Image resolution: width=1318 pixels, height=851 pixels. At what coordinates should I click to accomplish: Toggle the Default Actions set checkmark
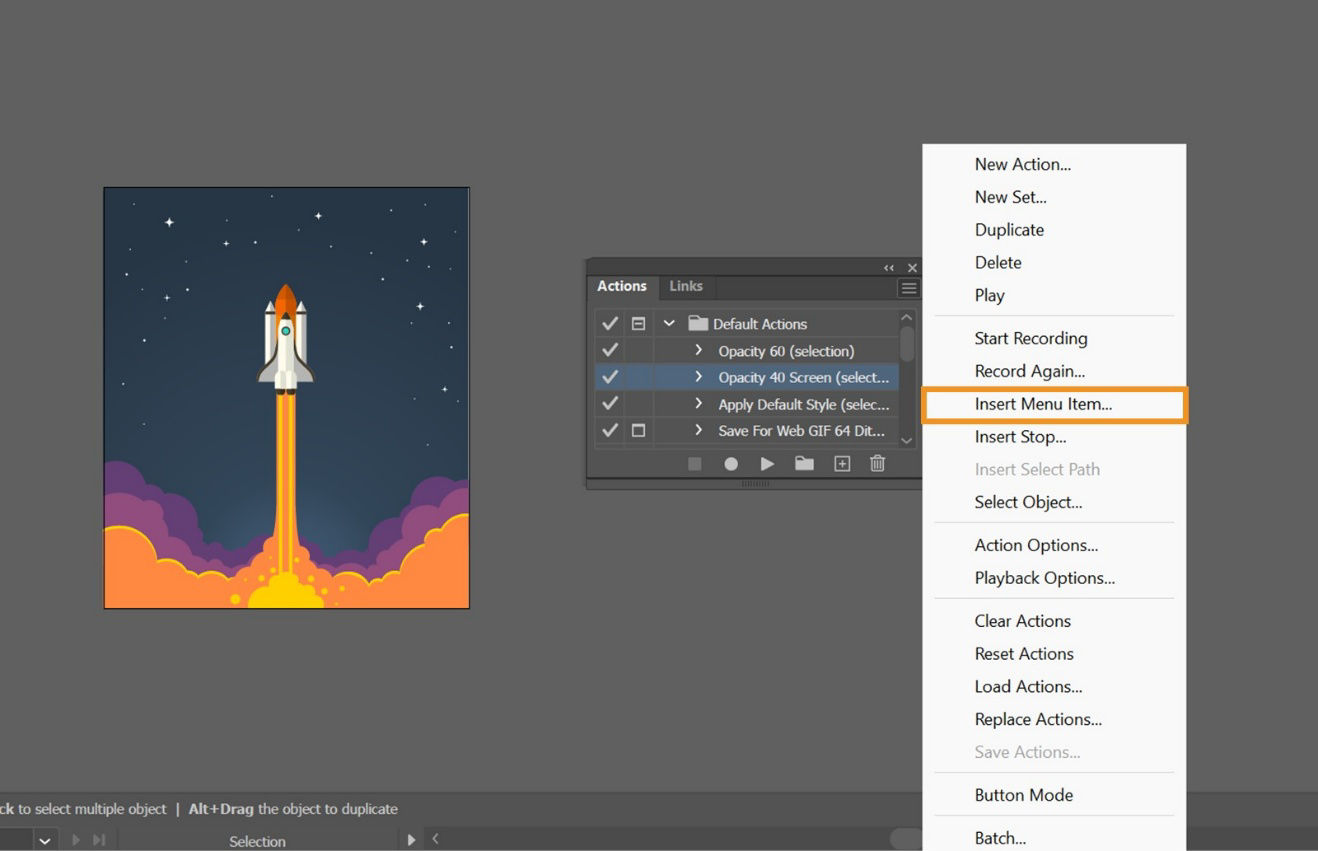[610, 323]
